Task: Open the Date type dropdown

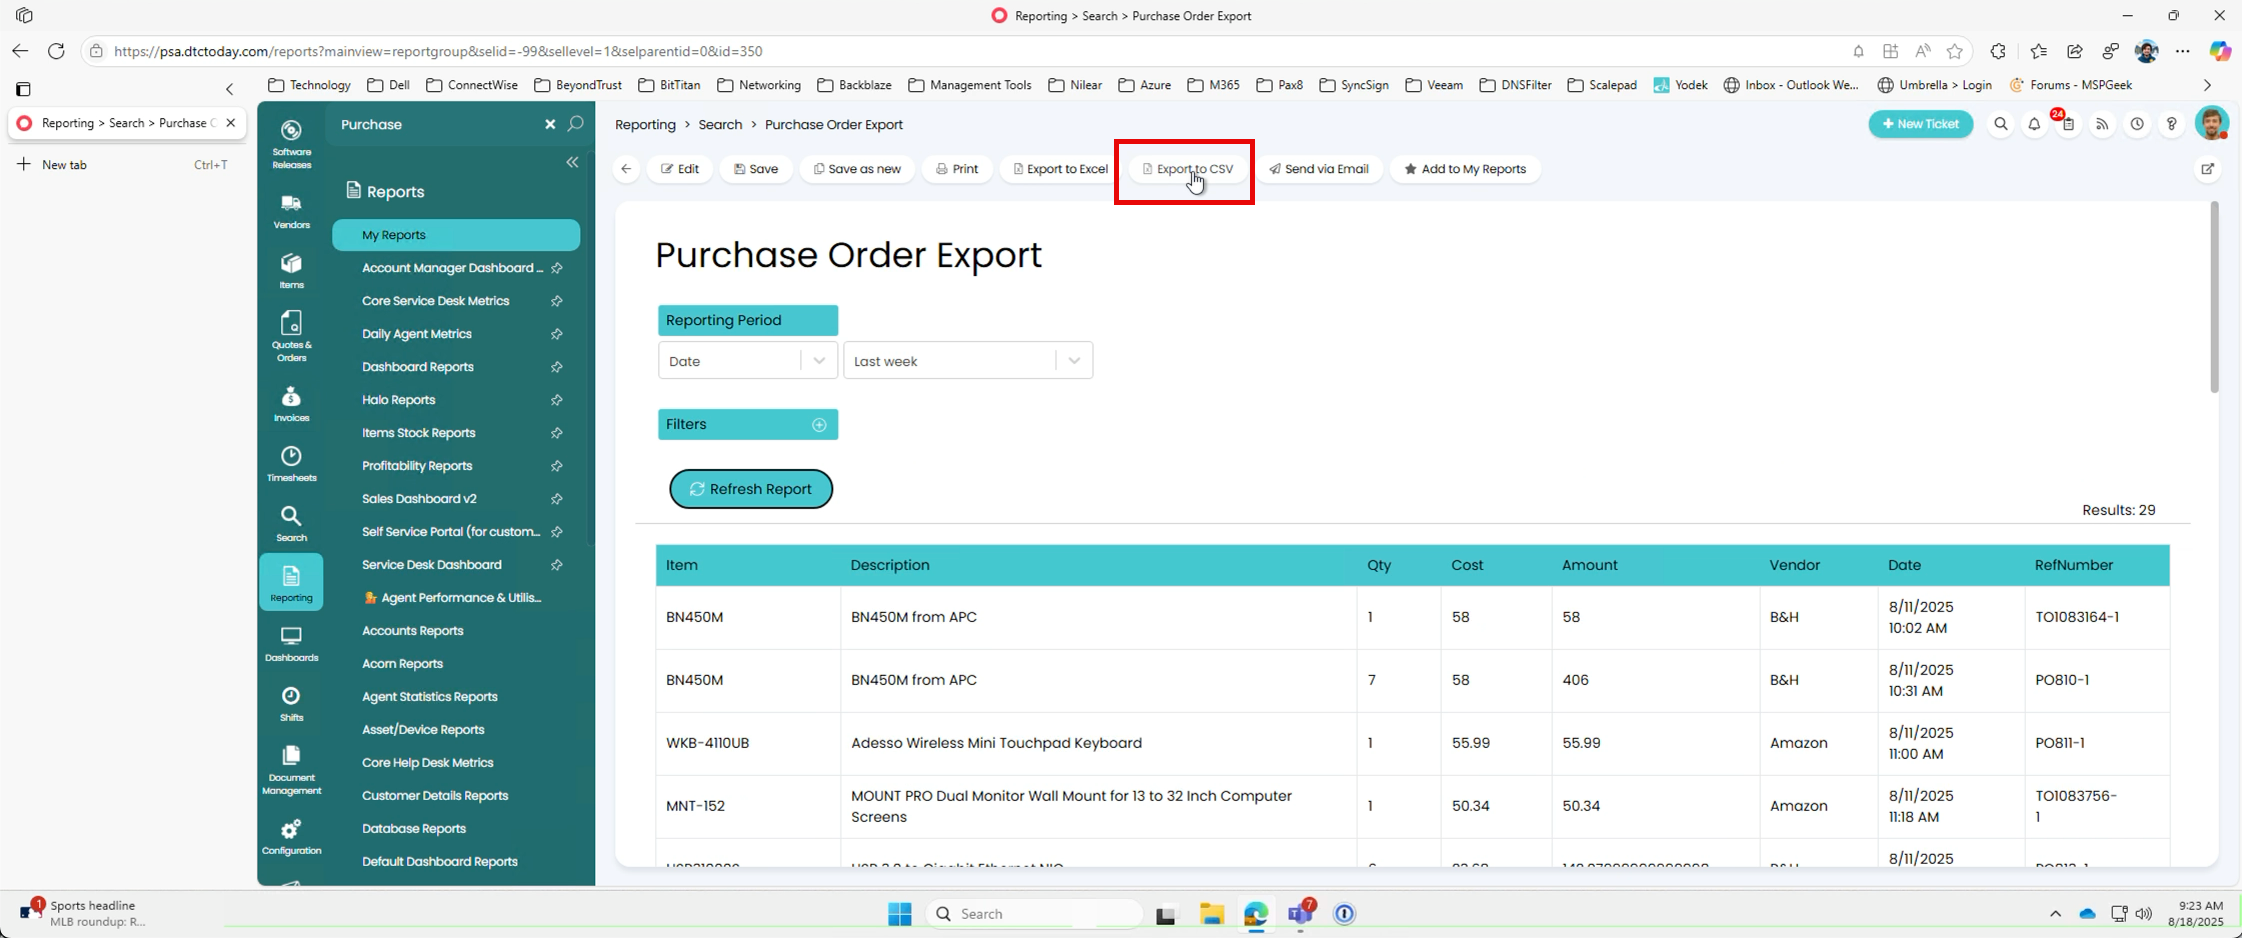Action: coord(747,361)
